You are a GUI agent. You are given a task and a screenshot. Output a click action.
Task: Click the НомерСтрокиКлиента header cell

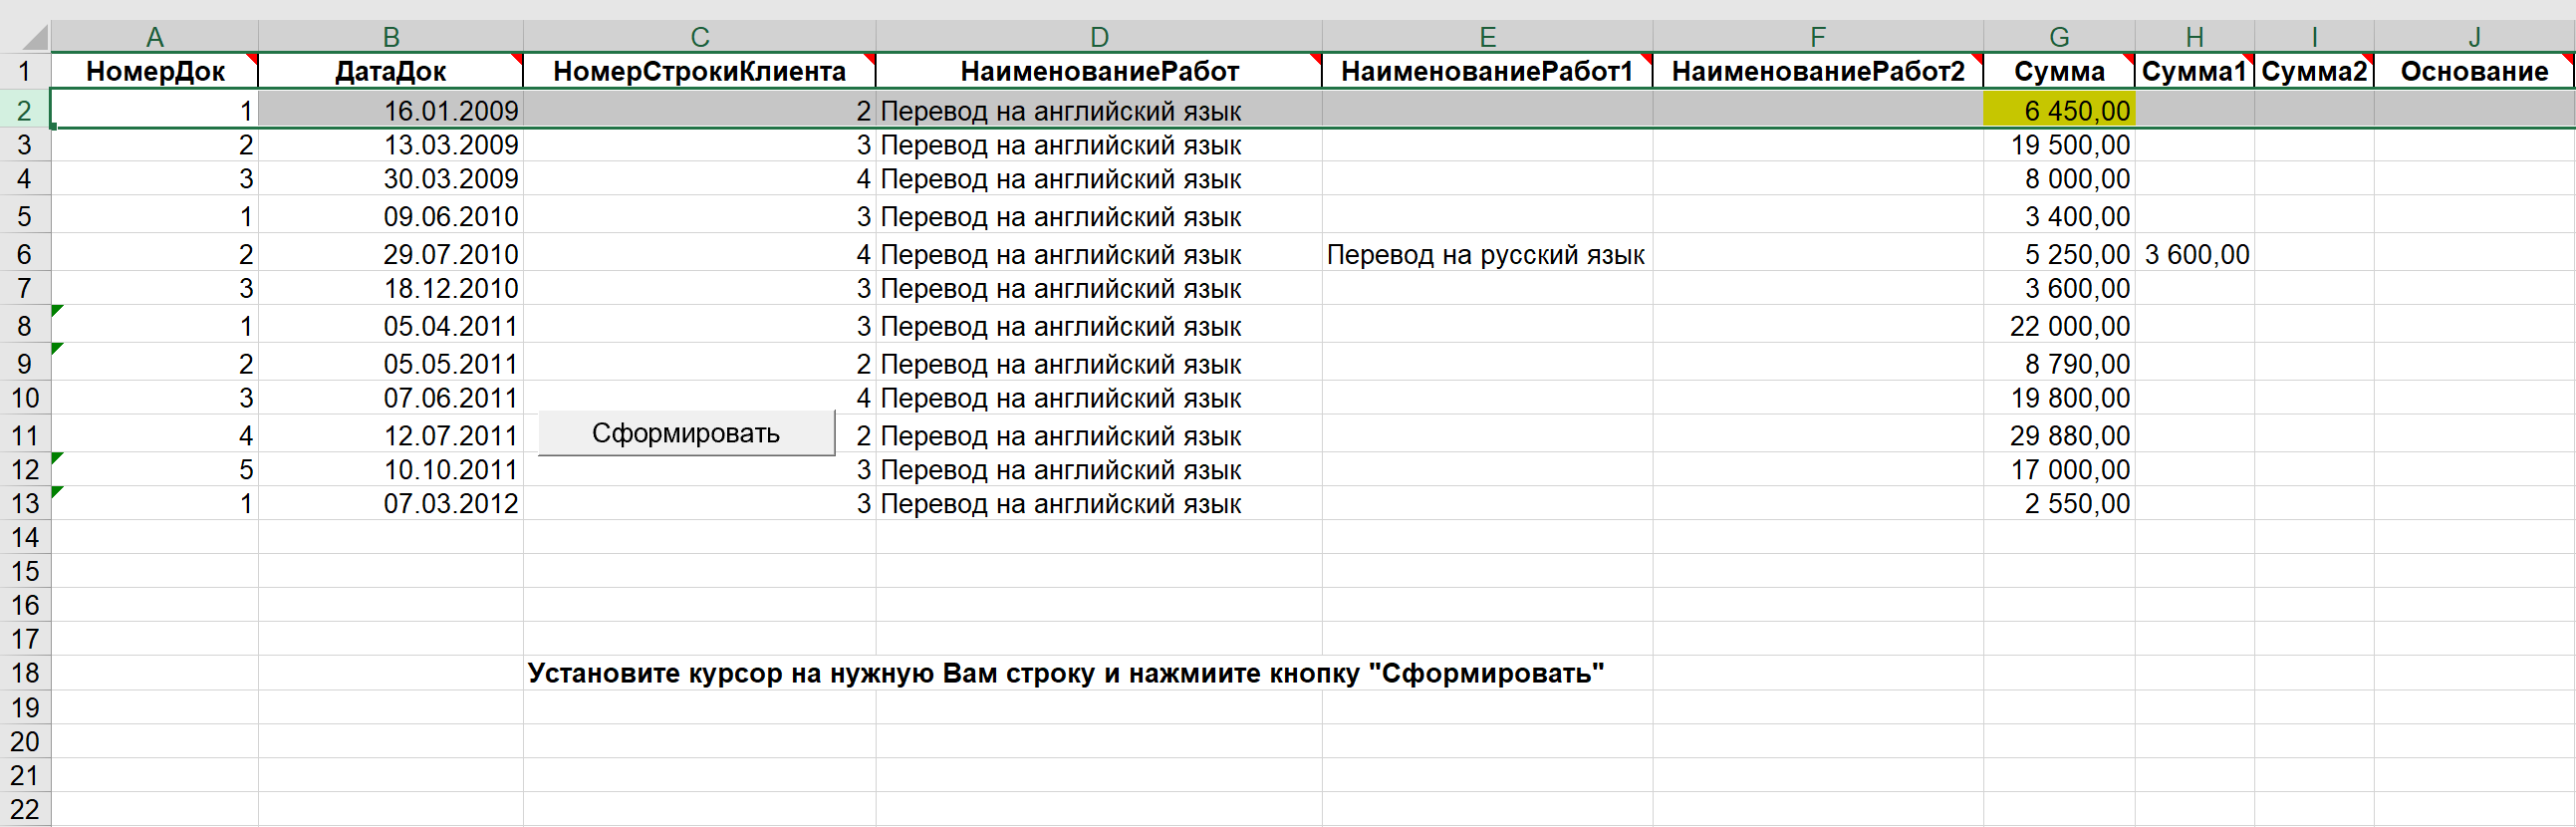point(700,71)
